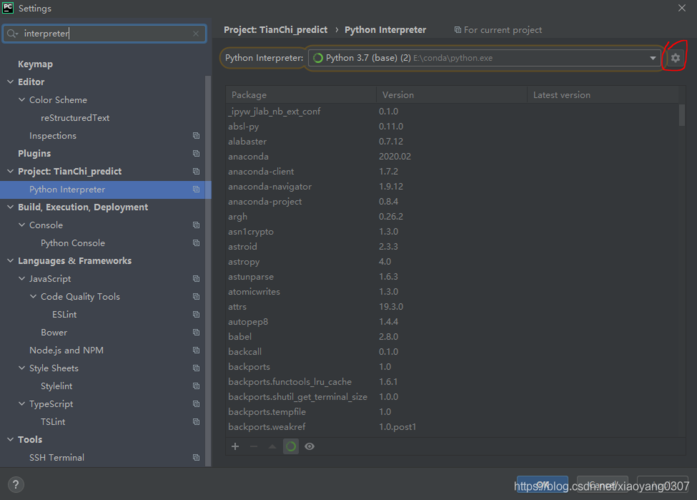Open the interpreter gear settings menu
Screen dimensions: 697x500
675,58
